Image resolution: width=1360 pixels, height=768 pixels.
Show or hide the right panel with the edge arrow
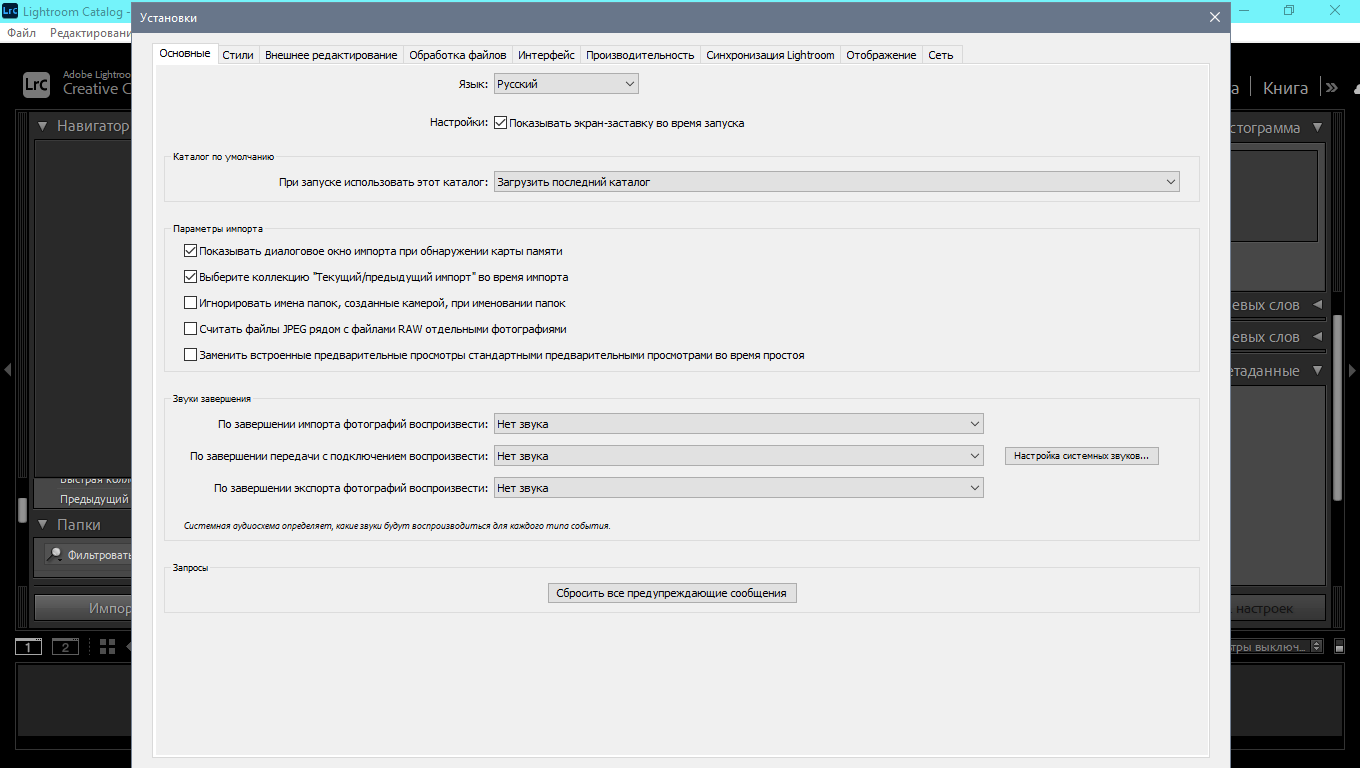coord(1352,370)
